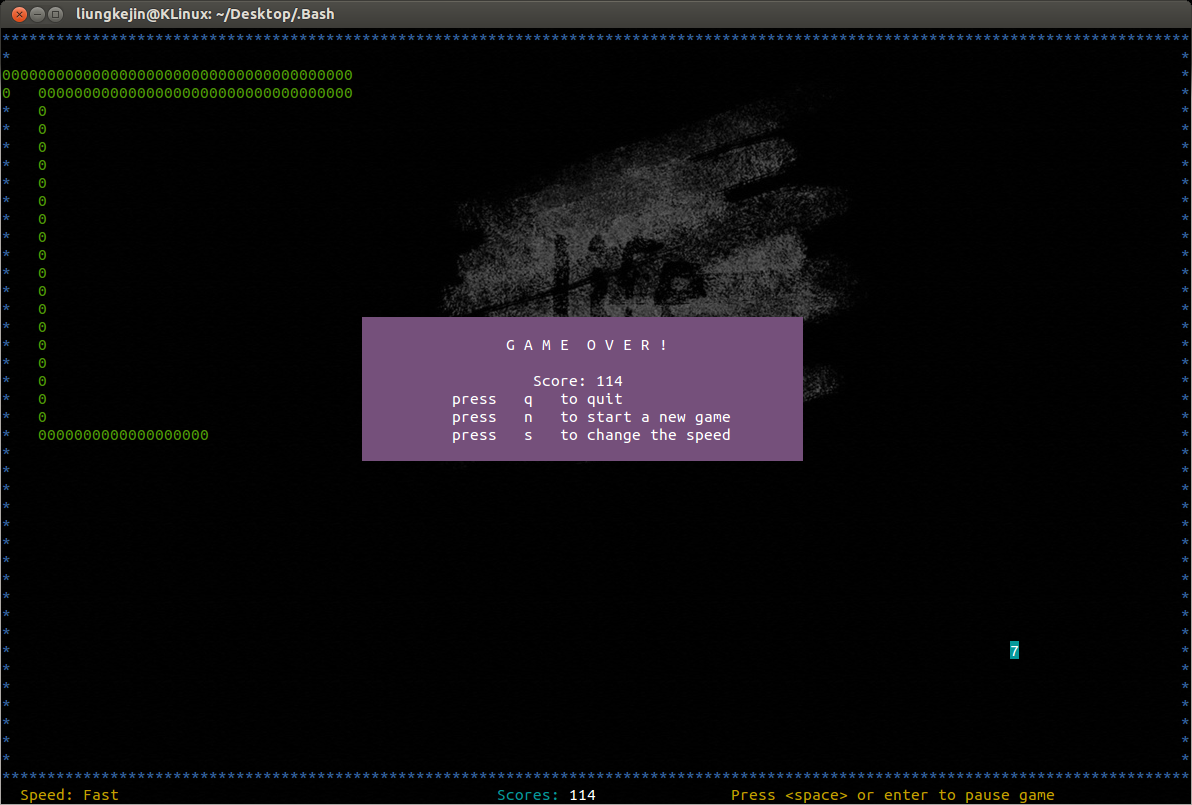Click the GAME OVER! heading
This screenshot has height=805, width=1192.
[586, 345]
